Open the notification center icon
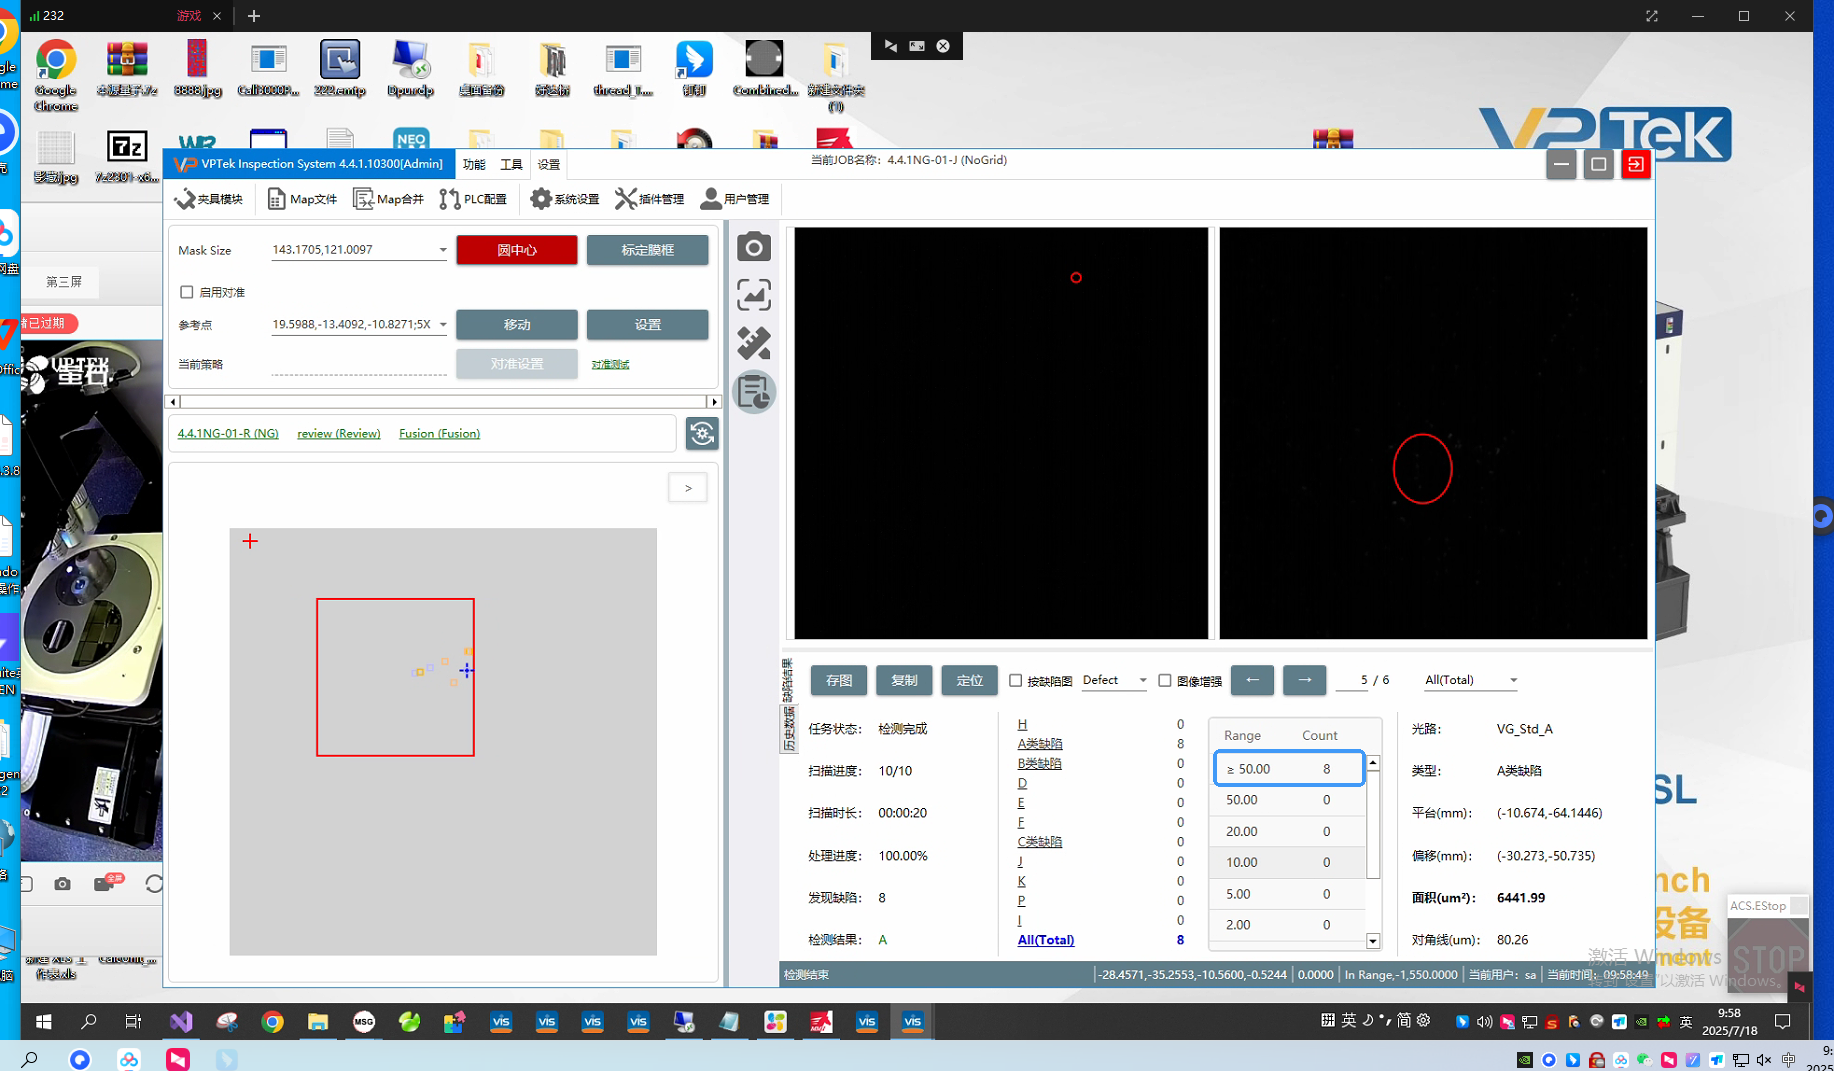This screenshot has width=1834, height=1071. pyautogui.click(x=1782, y=1021)
